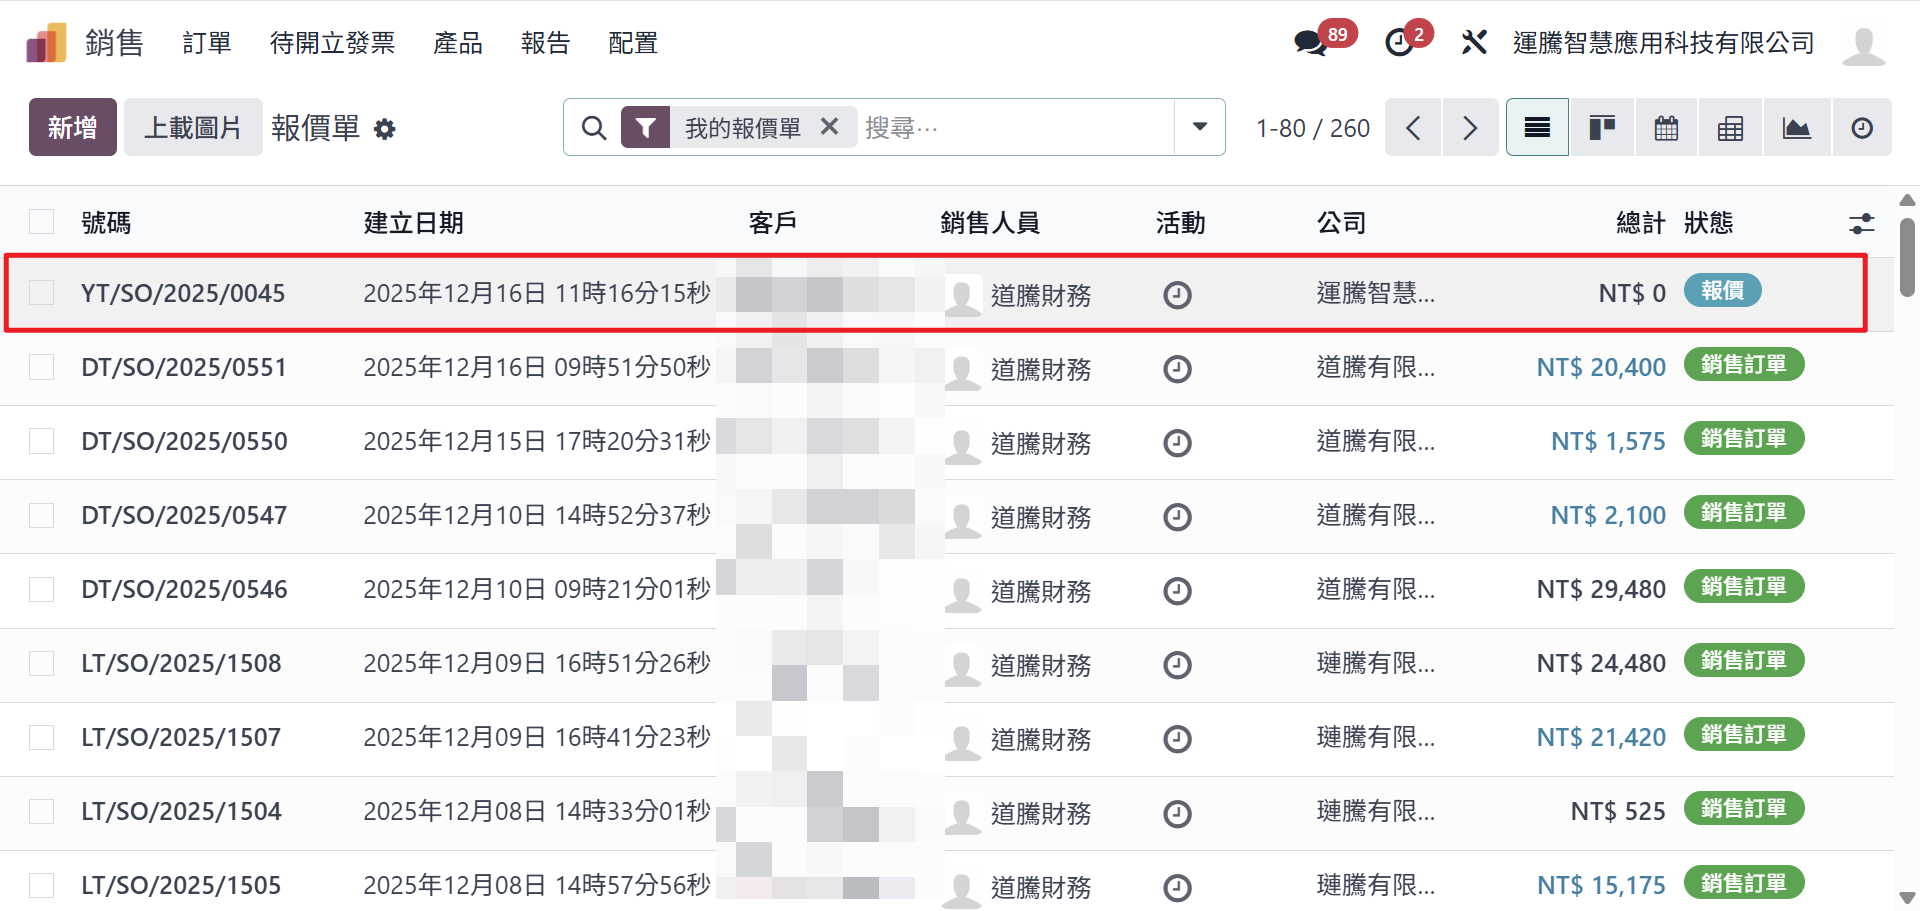Open the 訂單 menu
Image resolution: width=1920 pixels, height=911 pixels.
pyautogui.click(x=207, y=43)
